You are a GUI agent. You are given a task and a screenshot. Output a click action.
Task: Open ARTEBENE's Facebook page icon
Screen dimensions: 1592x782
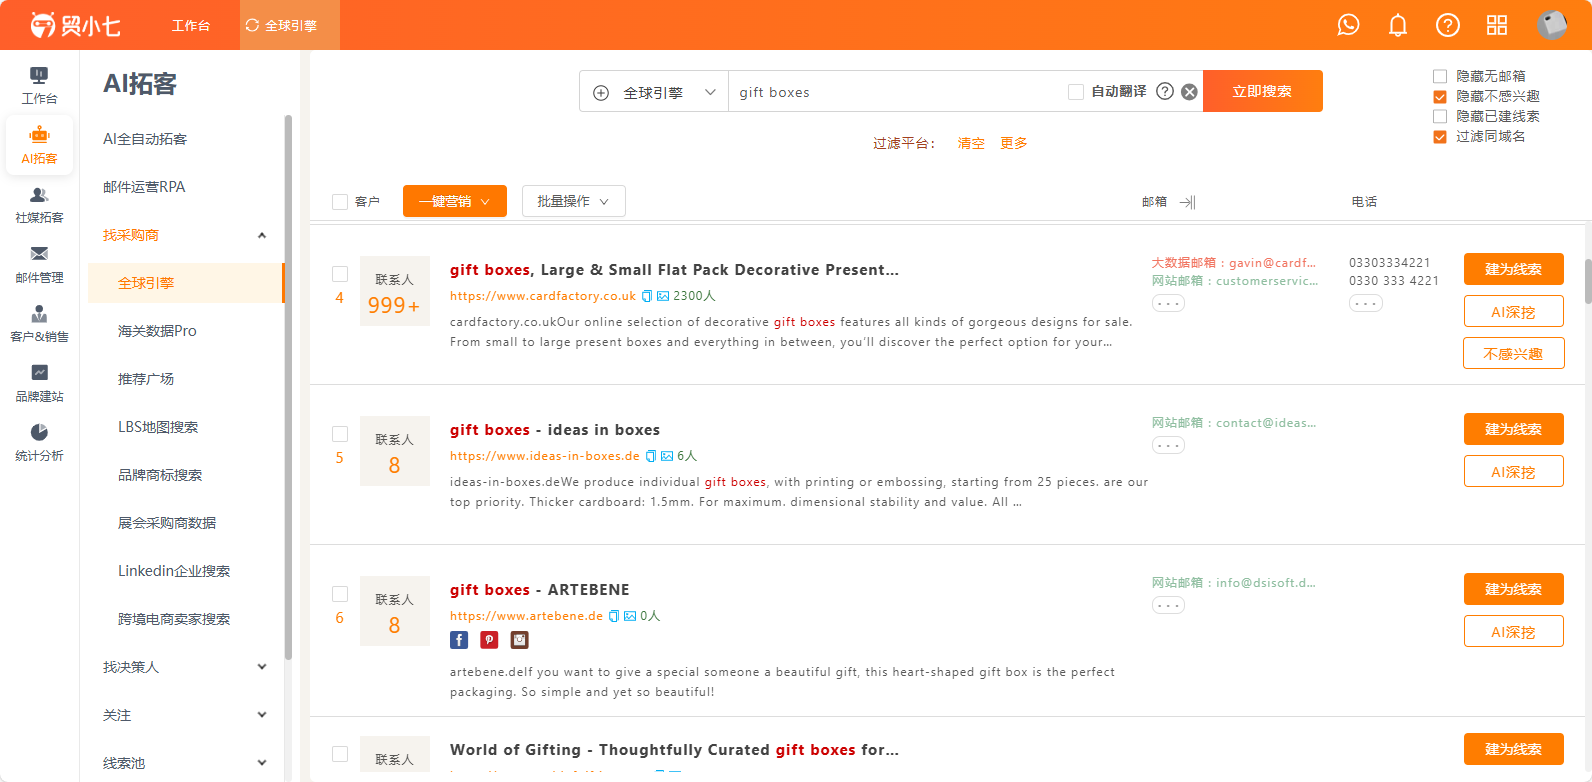tap(459, 640)
